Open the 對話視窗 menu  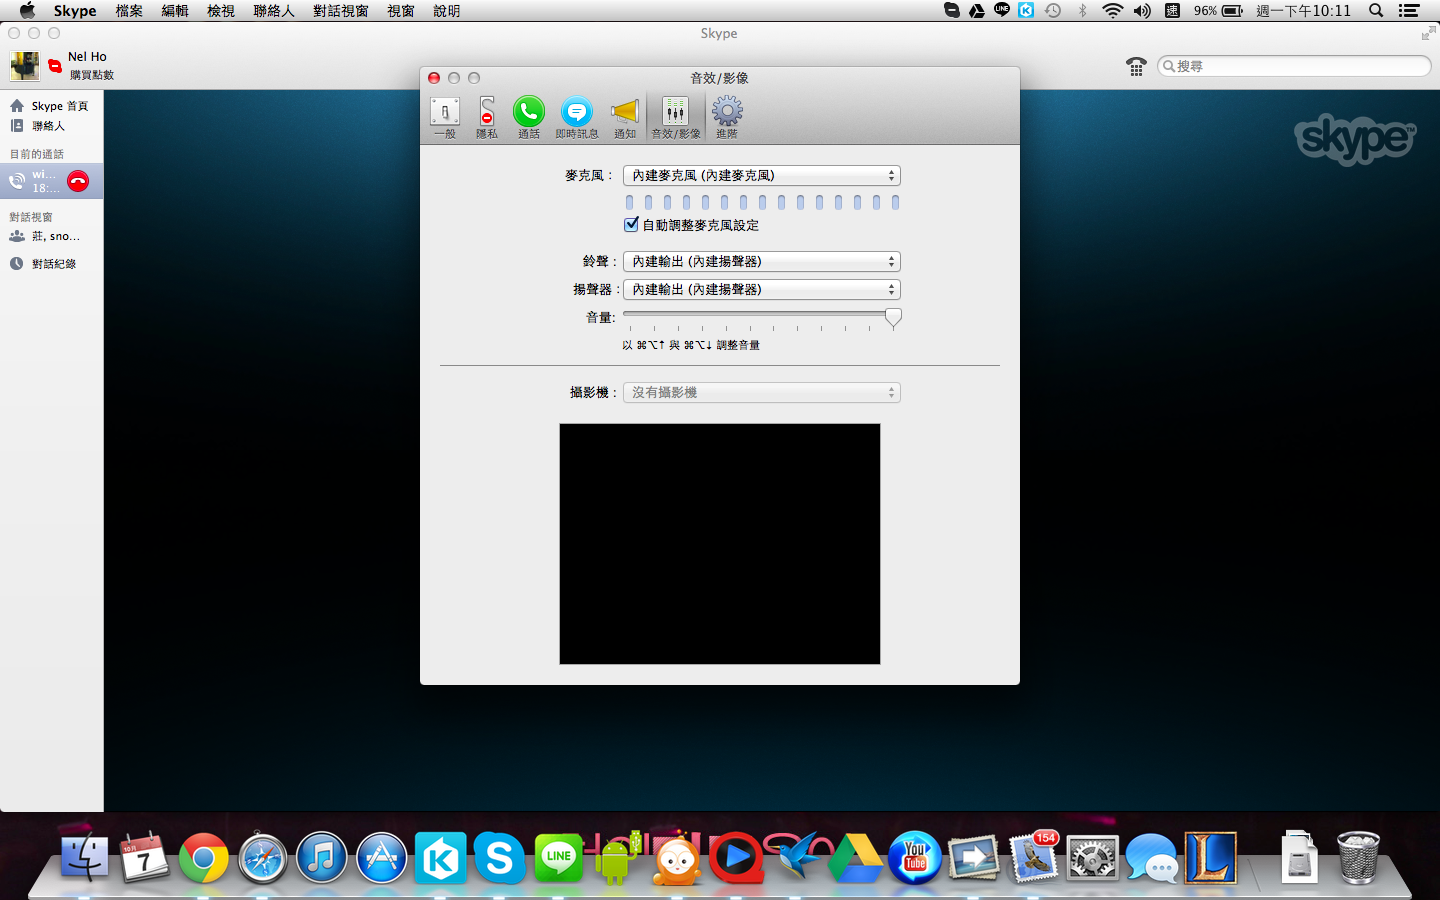[x=341, y=11]
